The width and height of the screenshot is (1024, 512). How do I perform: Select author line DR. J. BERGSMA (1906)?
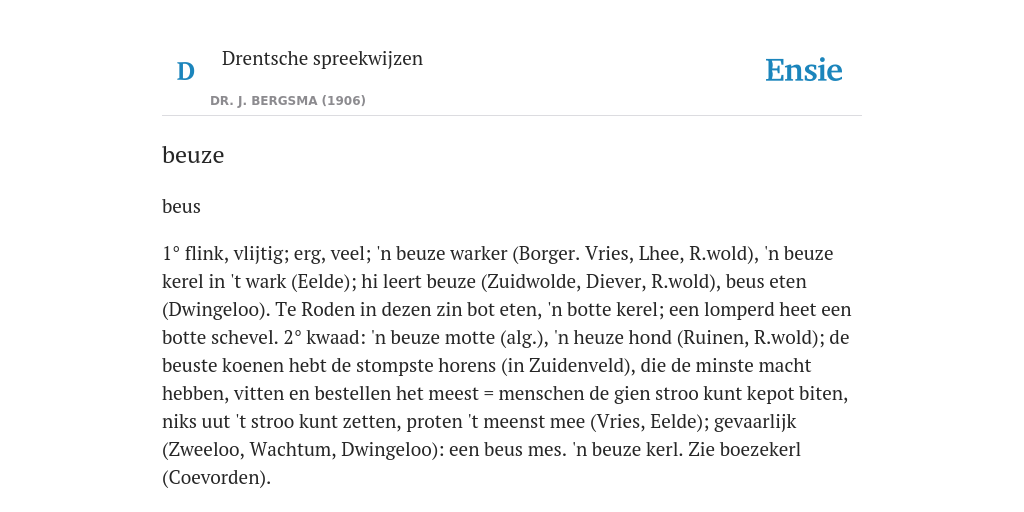(x=287, y=101)
